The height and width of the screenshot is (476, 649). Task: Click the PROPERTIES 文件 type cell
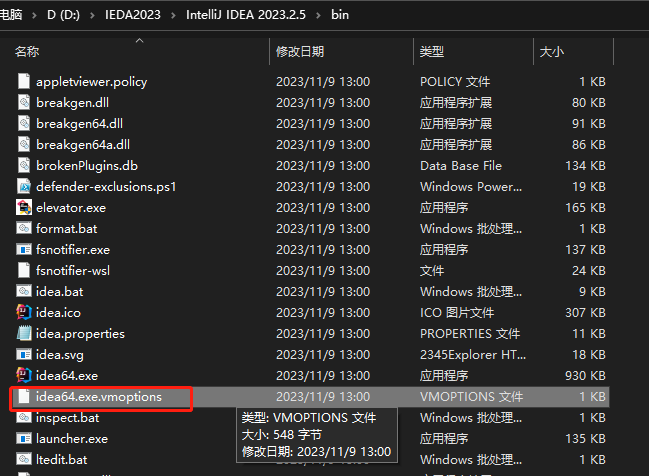(470, 334)
